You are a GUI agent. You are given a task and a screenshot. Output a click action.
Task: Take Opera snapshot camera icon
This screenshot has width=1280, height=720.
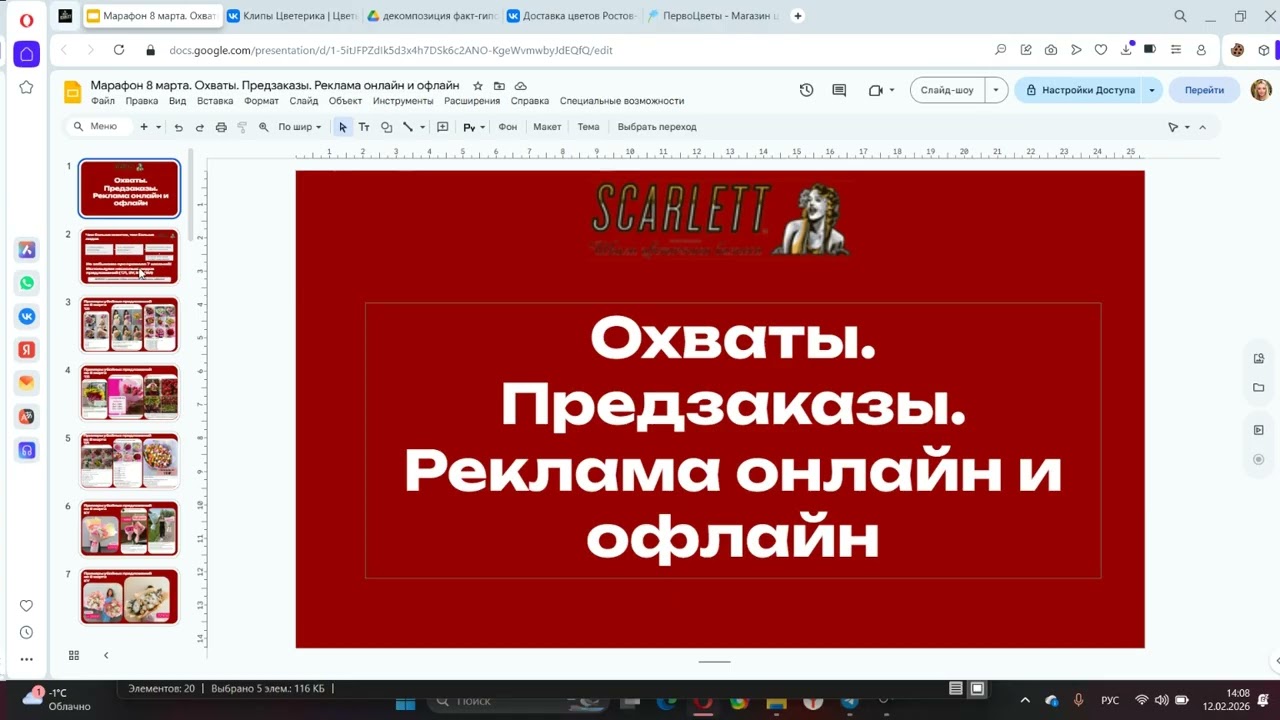(1051, 50)
